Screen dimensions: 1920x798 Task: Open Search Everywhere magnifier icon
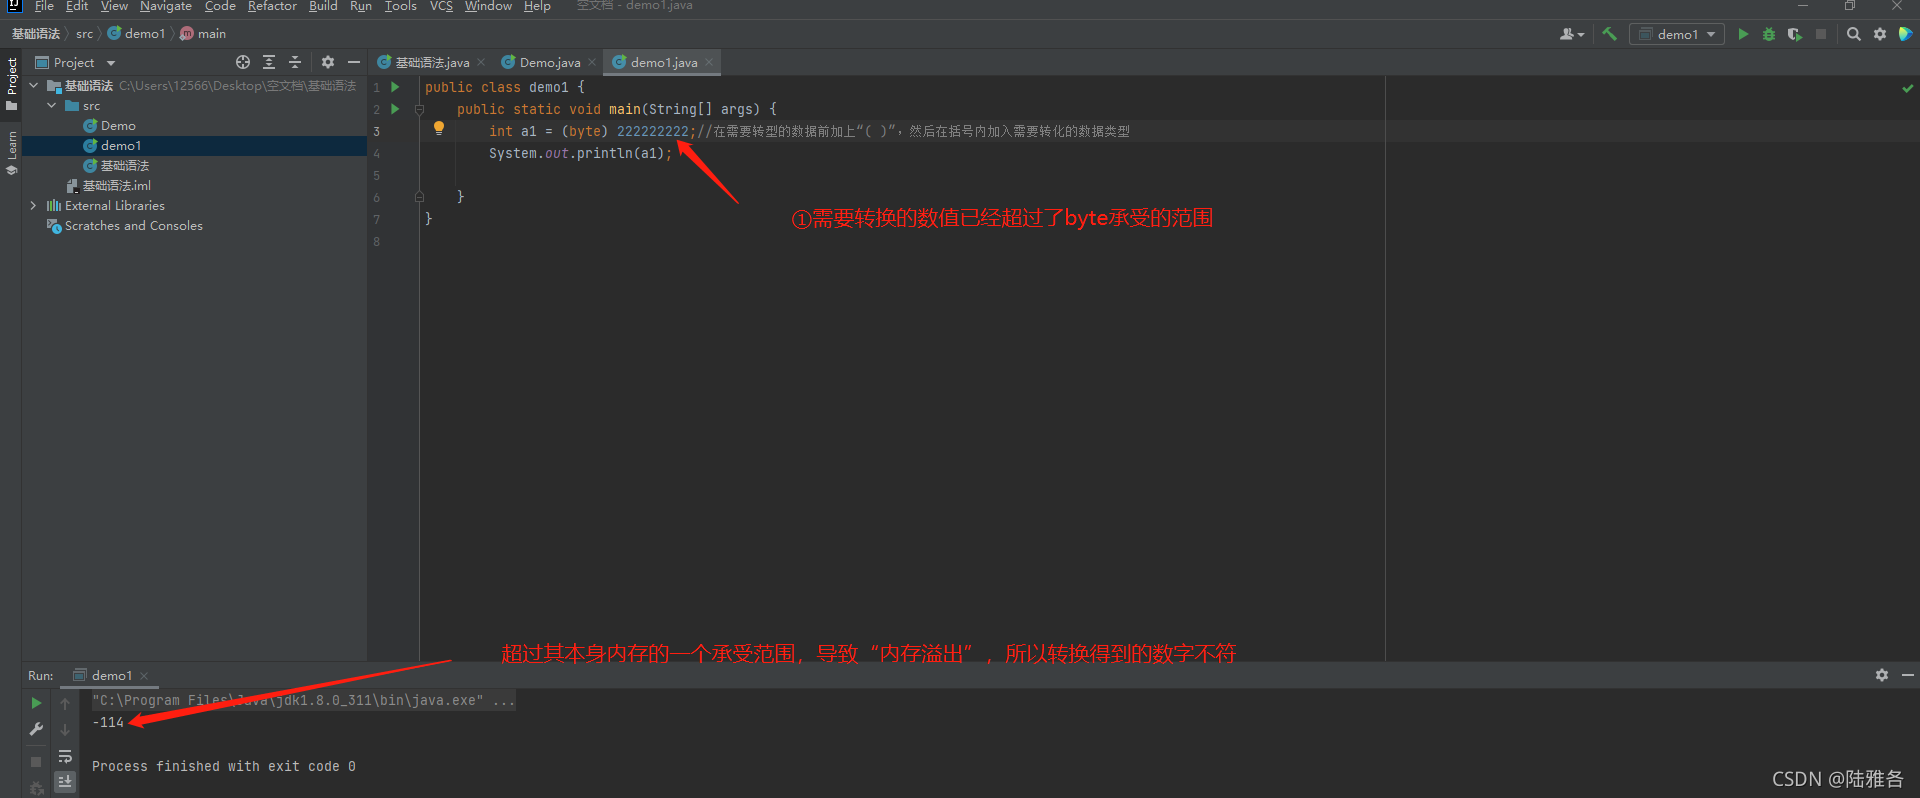1853,34
